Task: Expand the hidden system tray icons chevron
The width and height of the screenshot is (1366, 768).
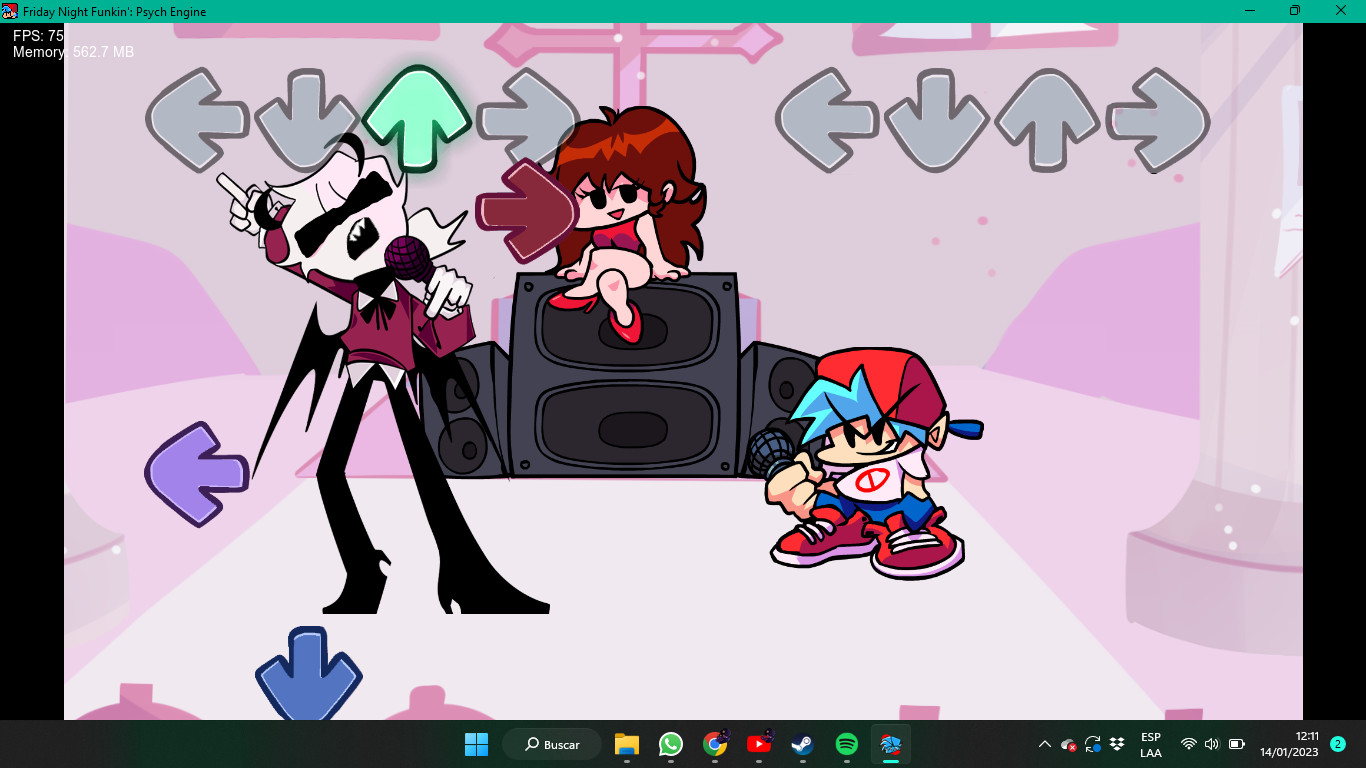Action: pyautogui.click(x=1045, y=744)
